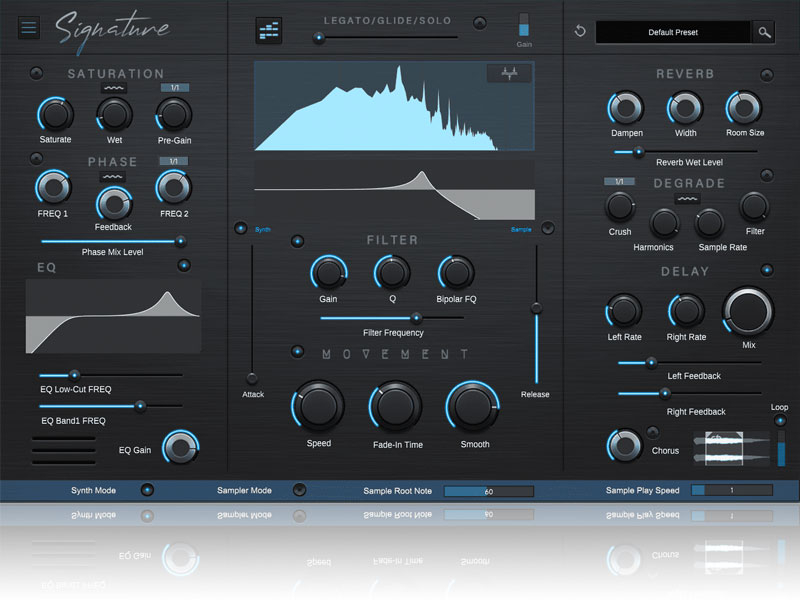Image resolution: width=800 pixels, height=603 pixels.
Task: Click the preset search magnifier icon
Action: (x=764, y=32)
